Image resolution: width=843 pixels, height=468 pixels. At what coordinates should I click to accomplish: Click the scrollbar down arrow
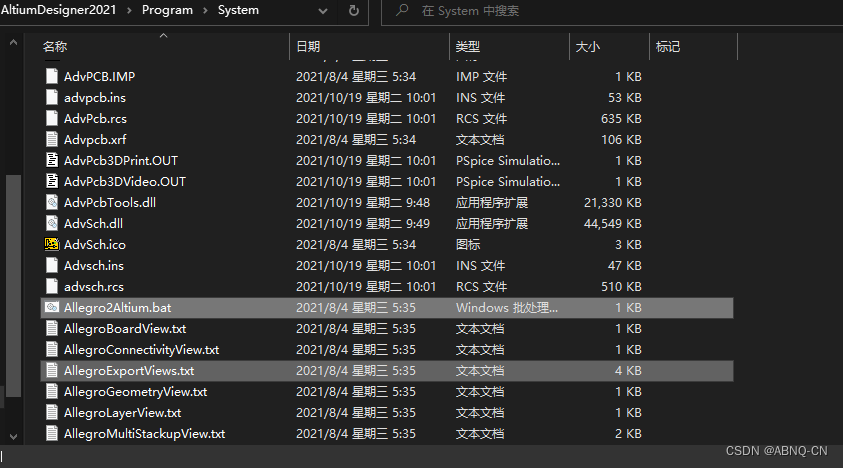point(13,437)
